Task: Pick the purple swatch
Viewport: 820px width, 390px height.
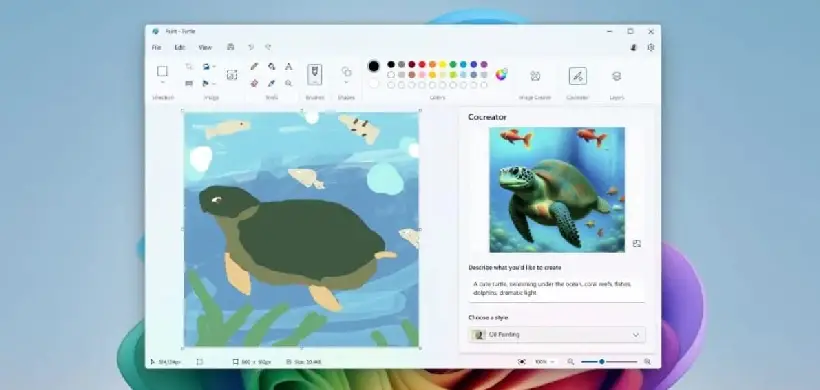Action: [x=484, y=64]
